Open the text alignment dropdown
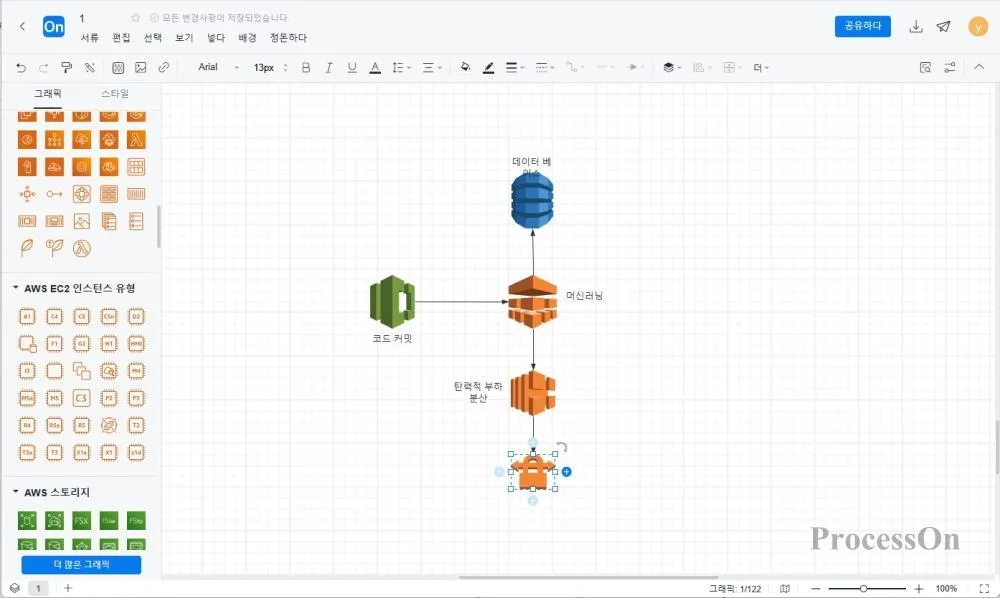The width and height of the screenshot is (1000, 598). (x=432, y=67)
